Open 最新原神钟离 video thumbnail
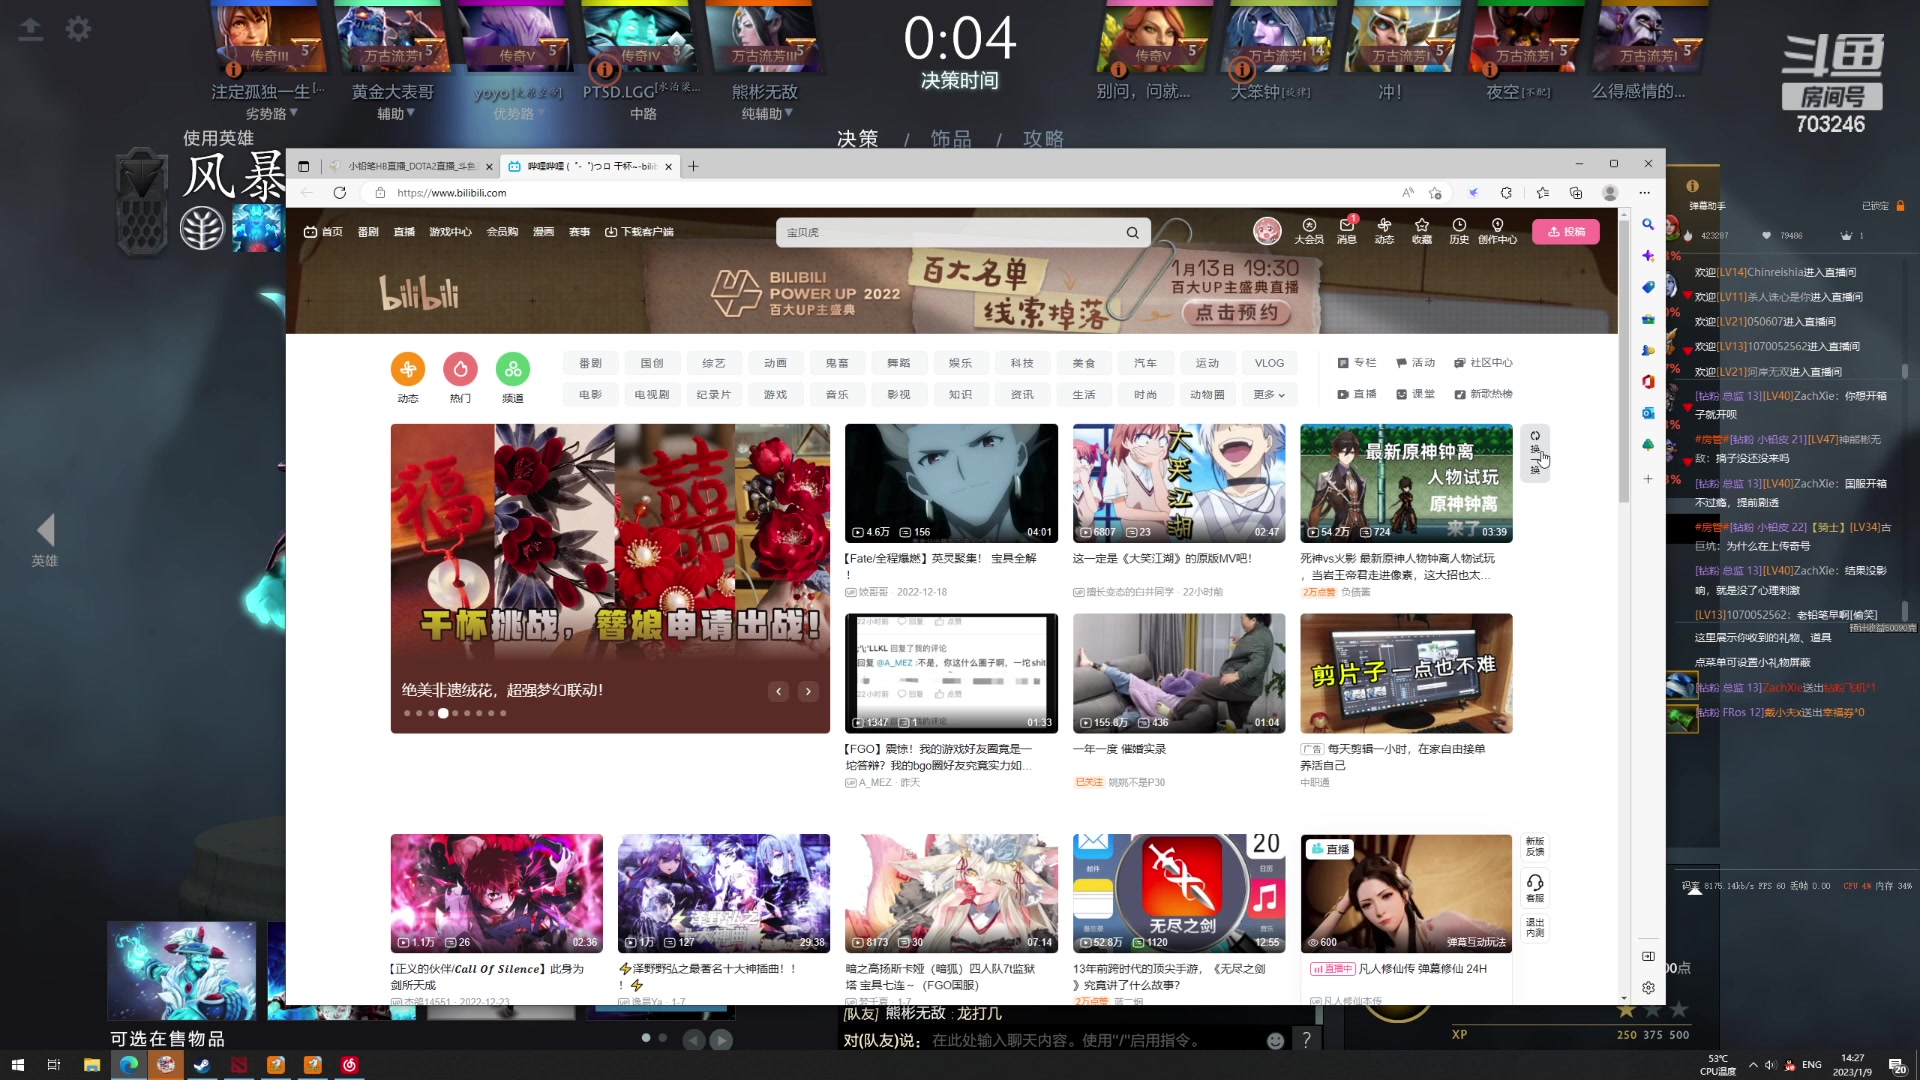Image resolution: width=1920 pixels, height=1080 pixels. click(1406, 483)
